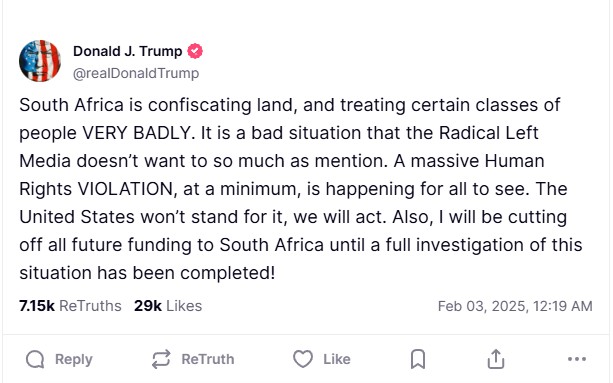The width and height of the screenshot is (613, 383).
Task: Click the Reply text label
Action: pyautogui.click(x=73, y=359)
